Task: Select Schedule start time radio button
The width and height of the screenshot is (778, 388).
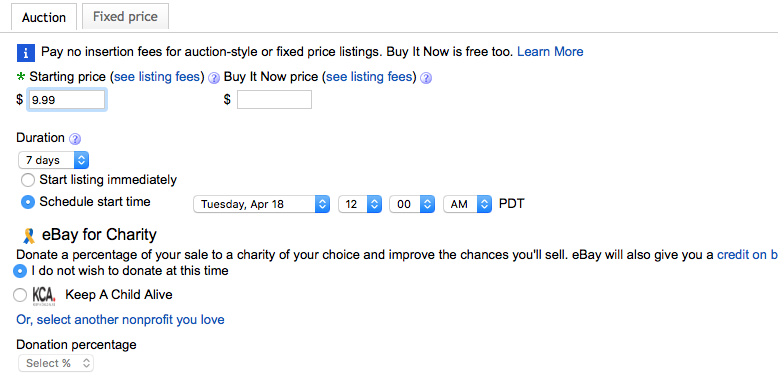Action: [x=28, y=202]
